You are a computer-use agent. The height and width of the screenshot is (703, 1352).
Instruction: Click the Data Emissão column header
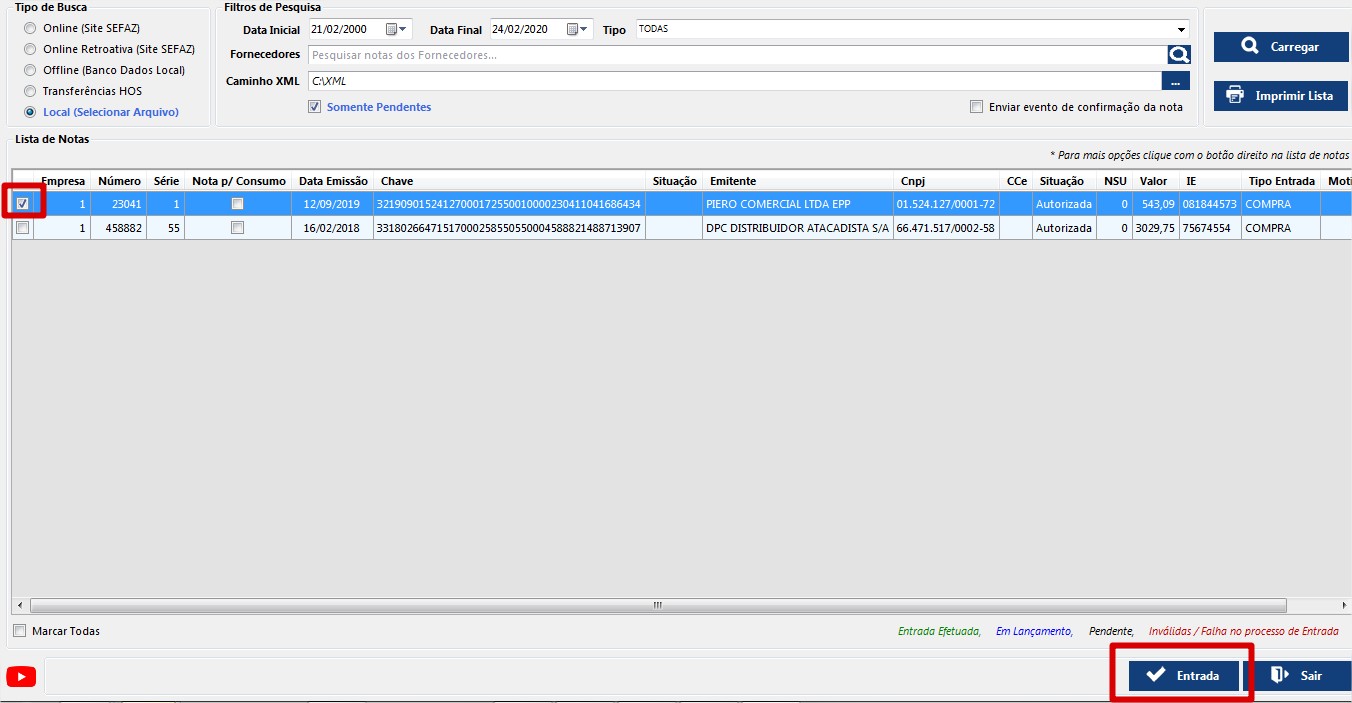pyautogui.click(x=333, y=181)
